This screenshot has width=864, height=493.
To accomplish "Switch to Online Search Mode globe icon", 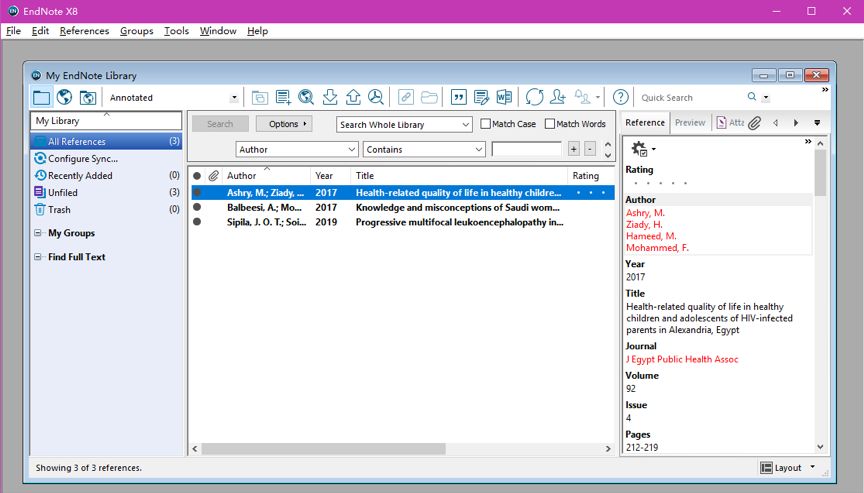I will [x=64, y=97].
